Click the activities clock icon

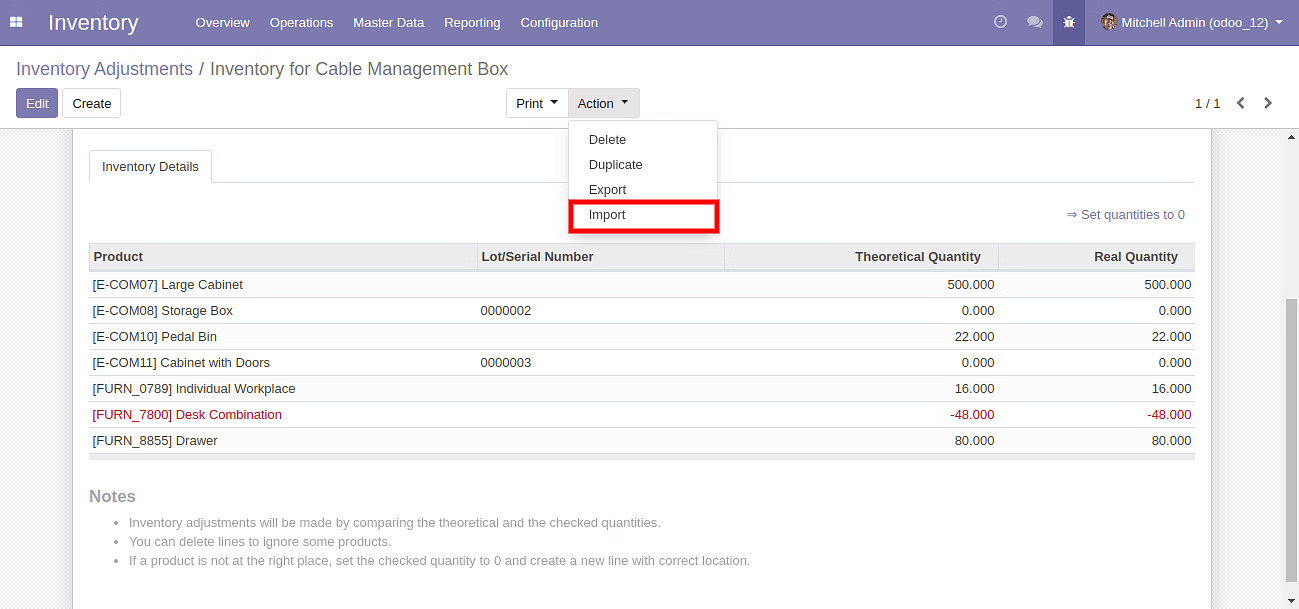click(1000, 22)
